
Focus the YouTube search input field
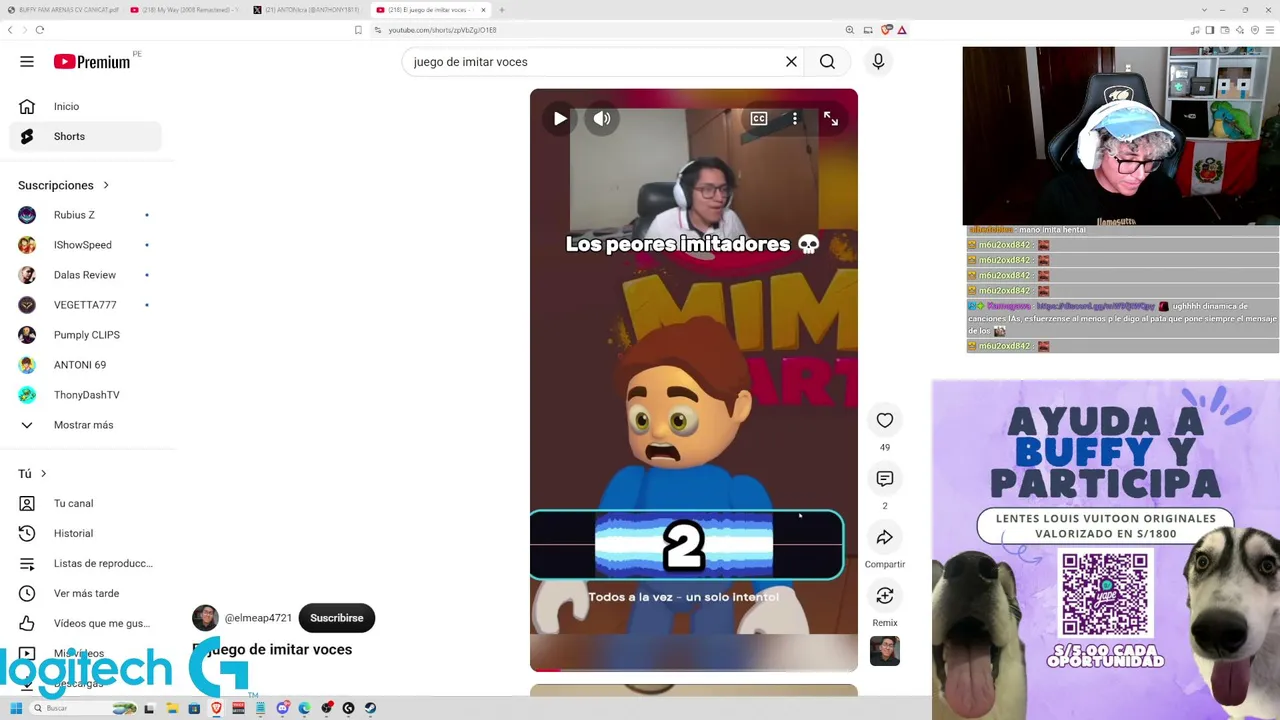tap(595, 62)
